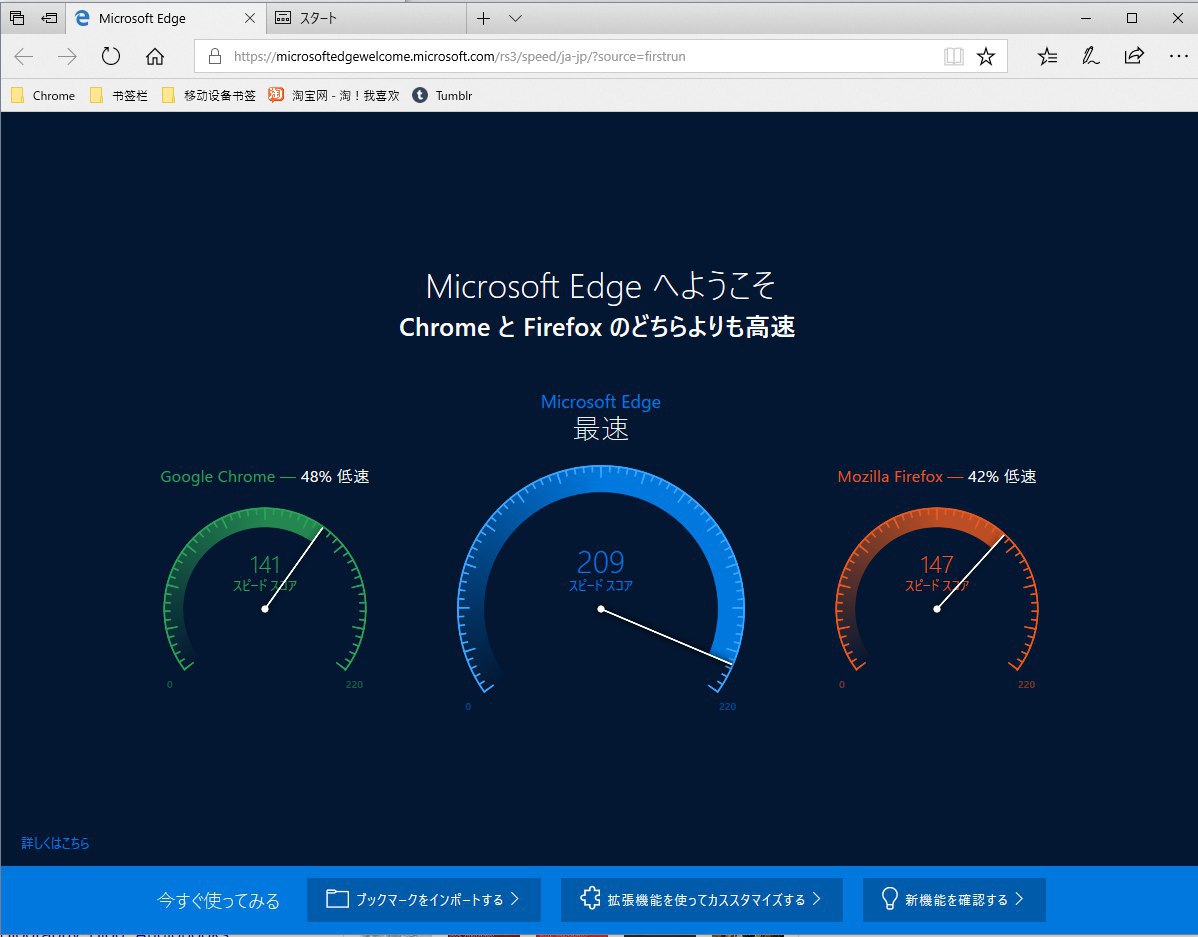Open the Tumblr bookmark
Image resolution: width=1198 pixels, height=937 pixels.
tap(443, 96)
